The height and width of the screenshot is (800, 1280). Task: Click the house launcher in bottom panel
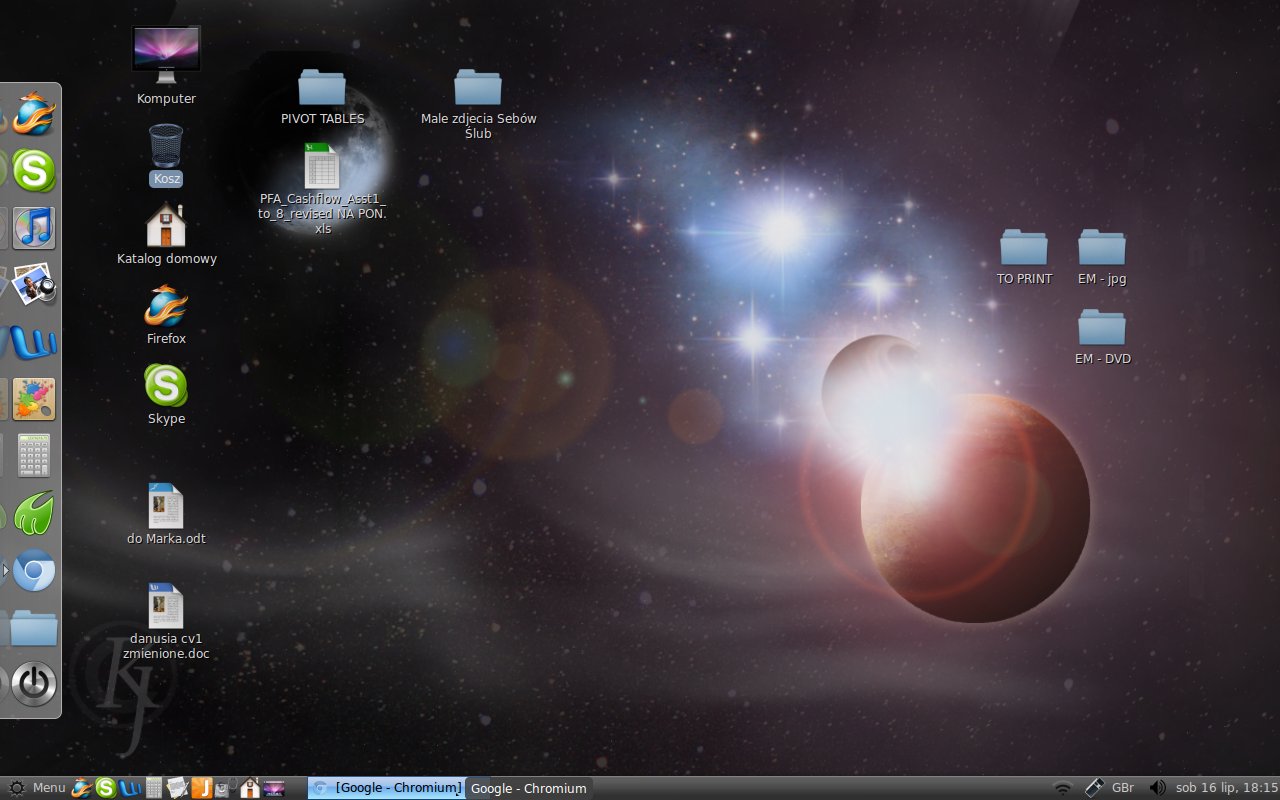[250, 788]
